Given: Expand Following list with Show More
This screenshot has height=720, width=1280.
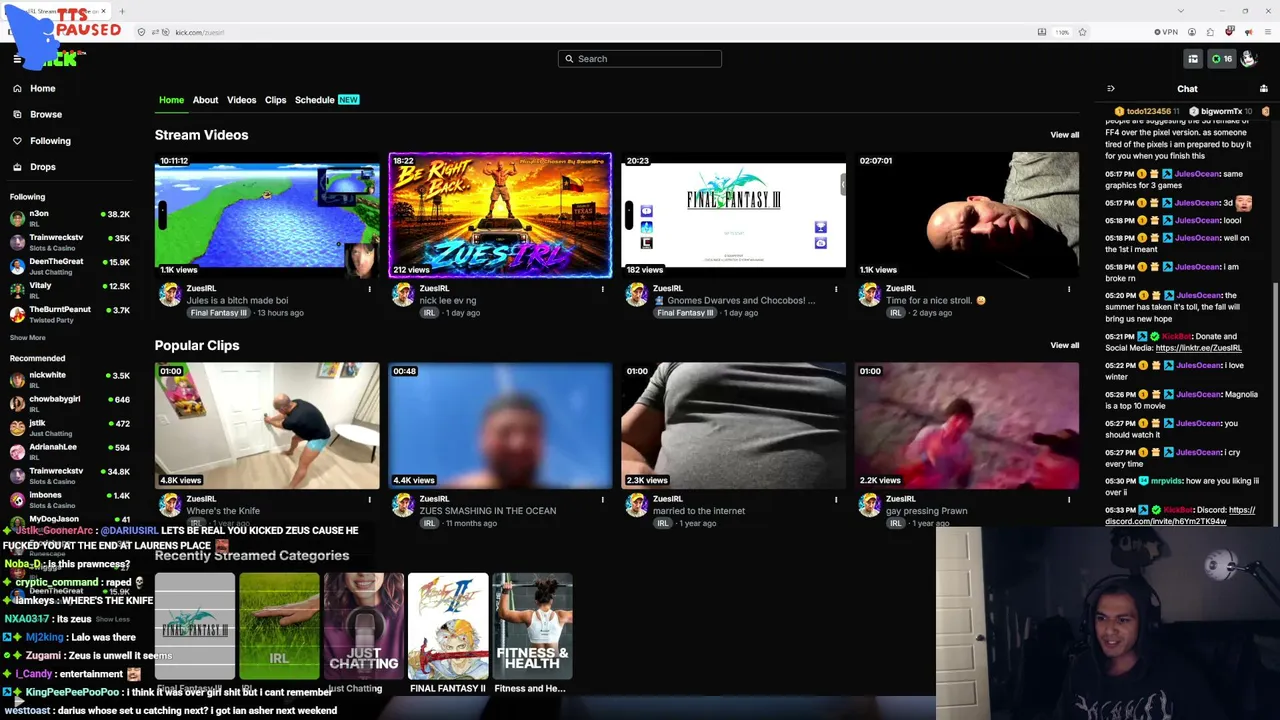Looking at the screenshot, I should [28, 338].
